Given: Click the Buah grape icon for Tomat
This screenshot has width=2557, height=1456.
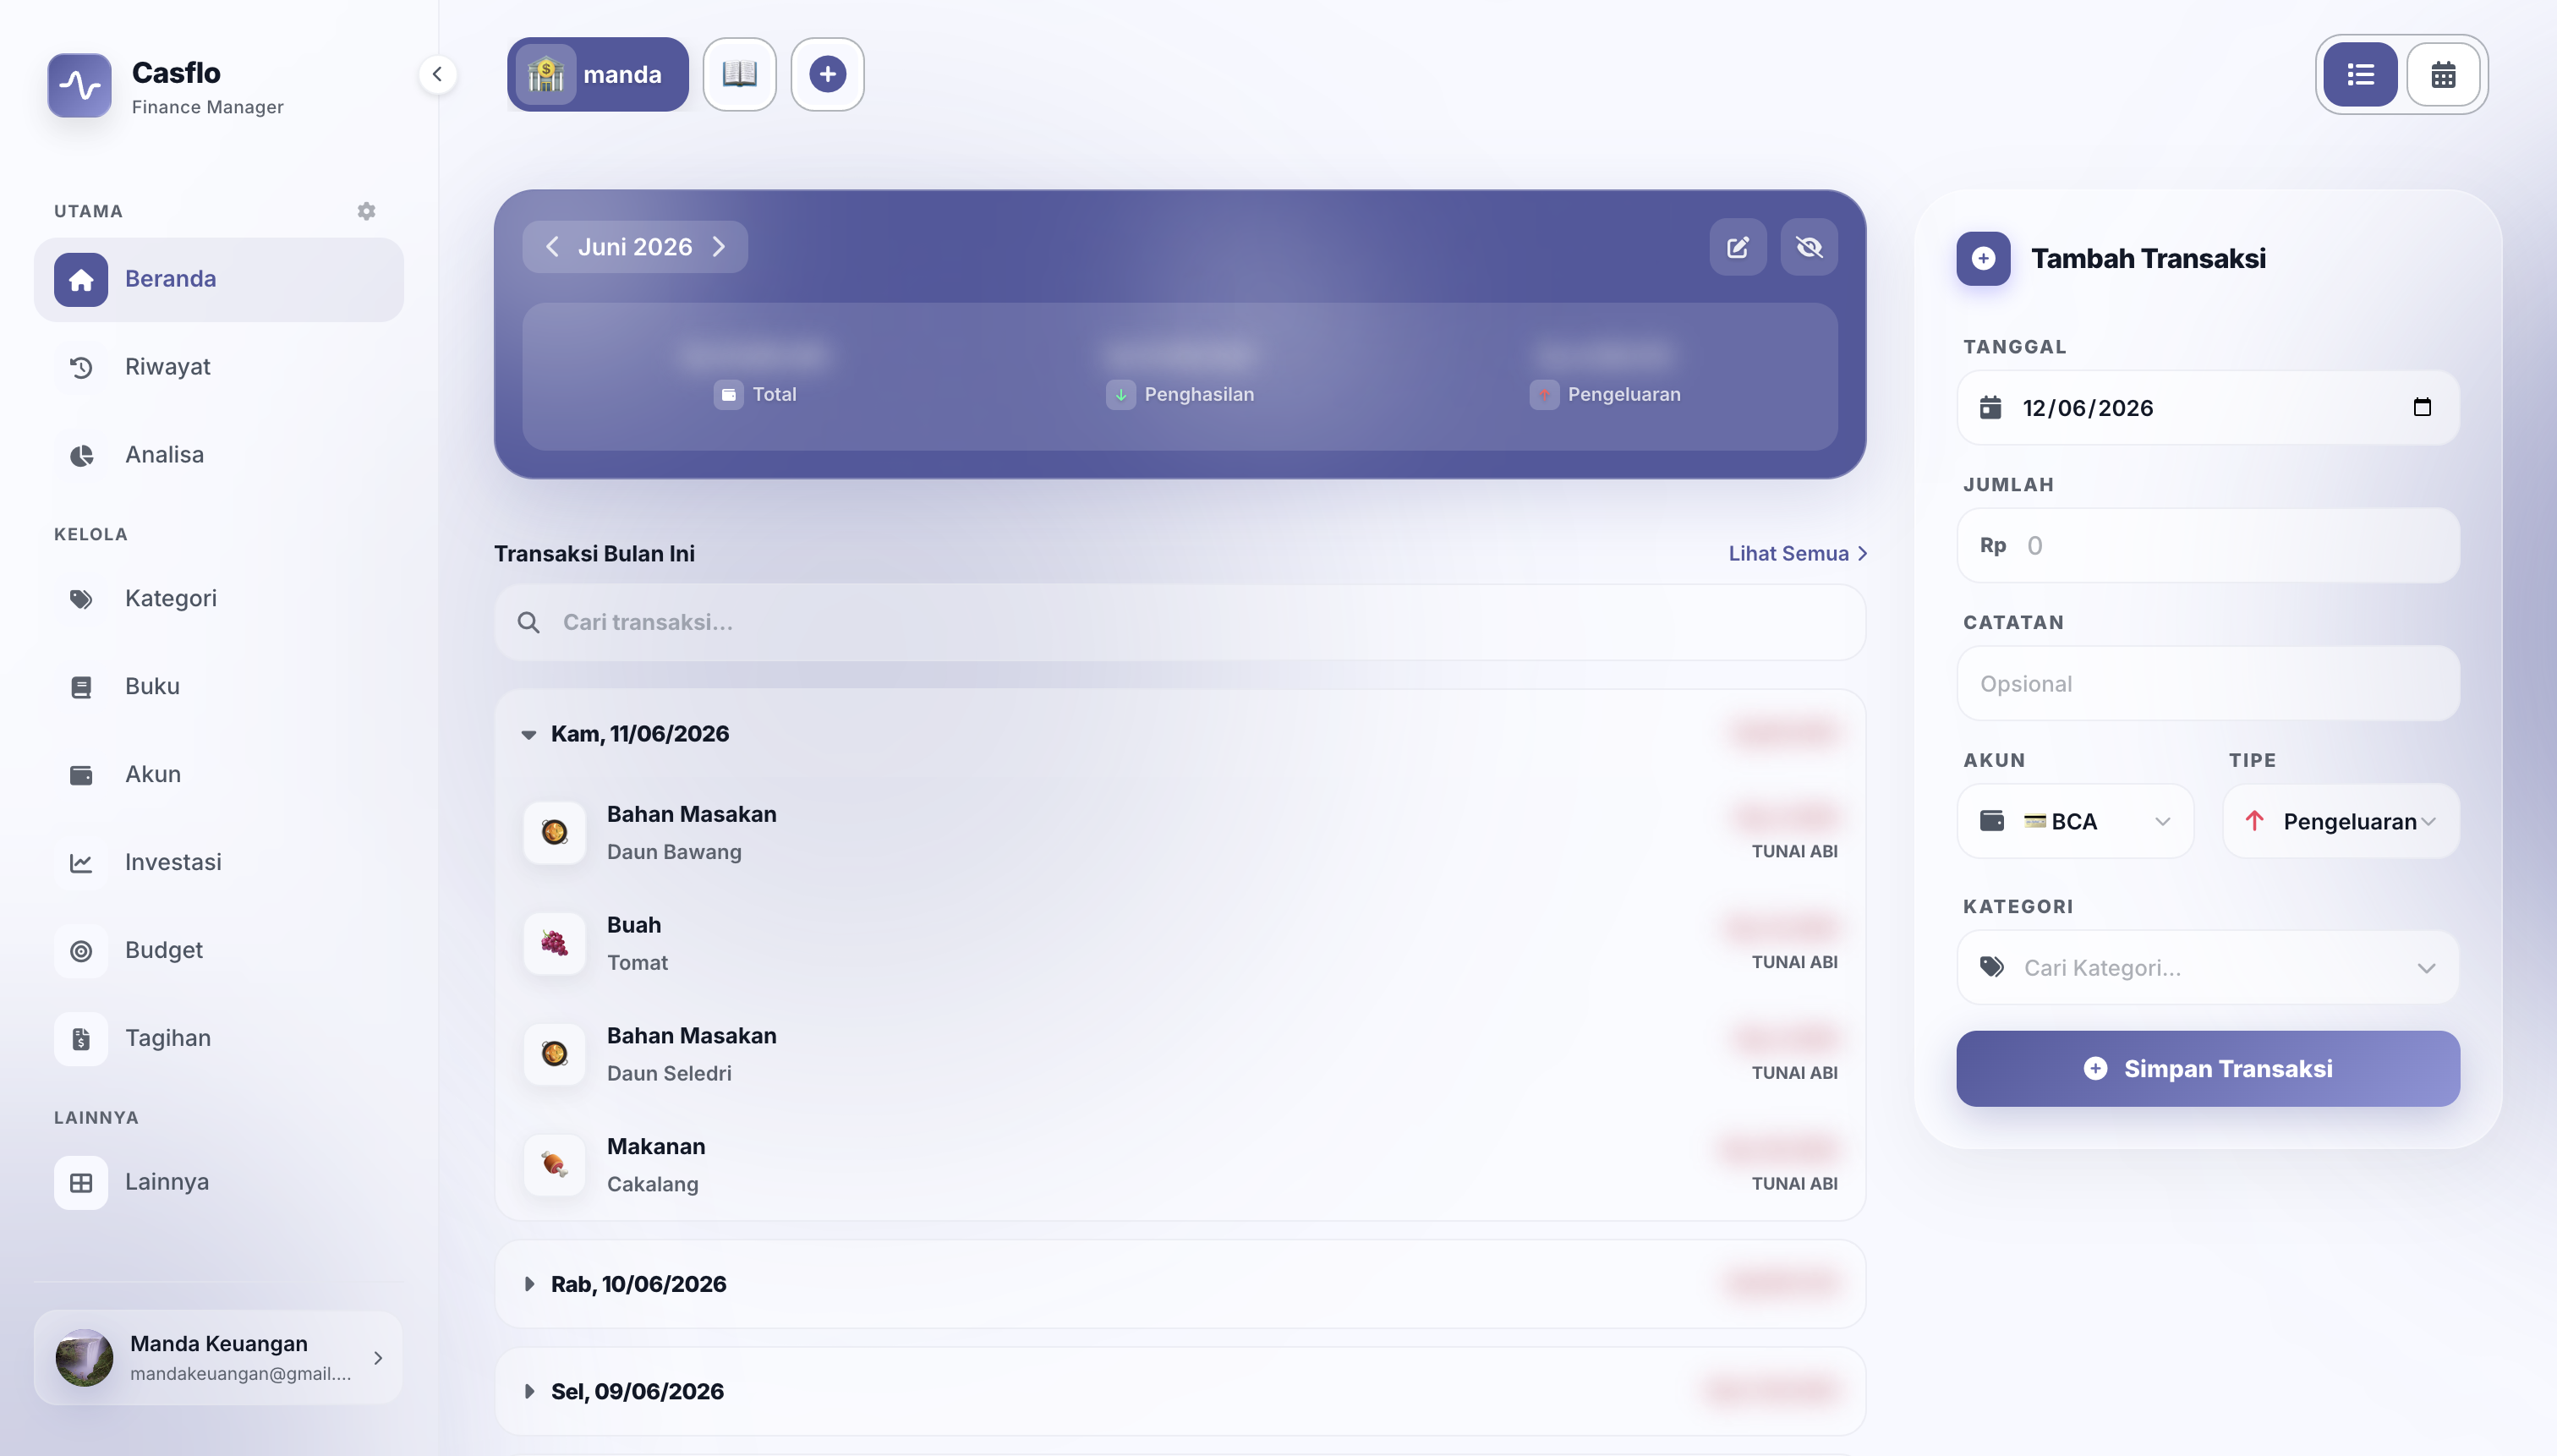Looking at the screenshot, I should pos(554,943).
